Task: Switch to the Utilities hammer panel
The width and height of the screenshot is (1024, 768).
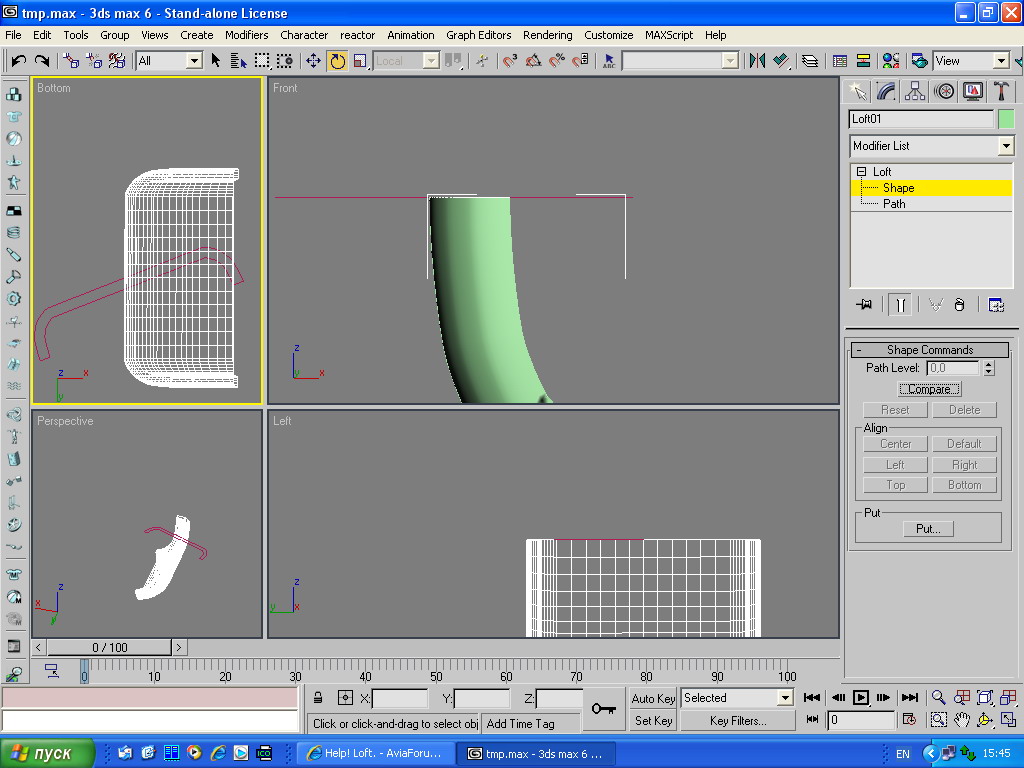Action: coord(1001,91)
